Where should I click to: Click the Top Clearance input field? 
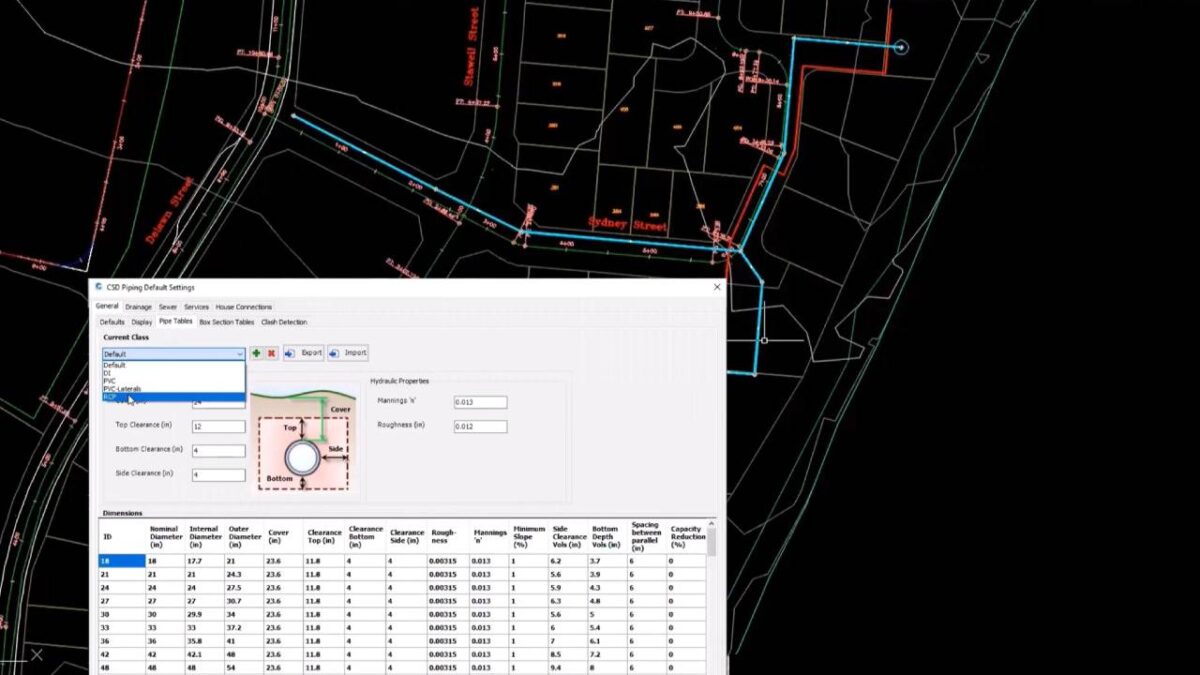coord(217,426)
